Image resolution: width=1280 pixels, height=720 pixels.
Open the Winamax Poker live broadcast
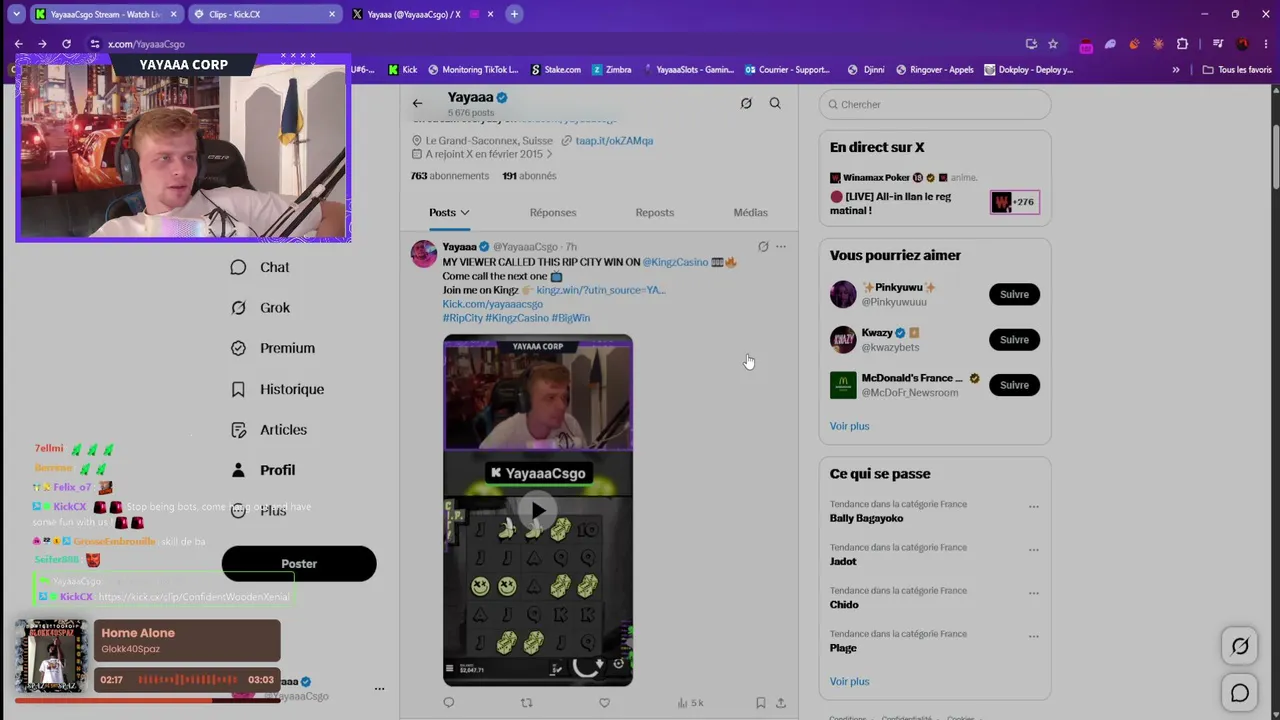[x=934, y=194]
